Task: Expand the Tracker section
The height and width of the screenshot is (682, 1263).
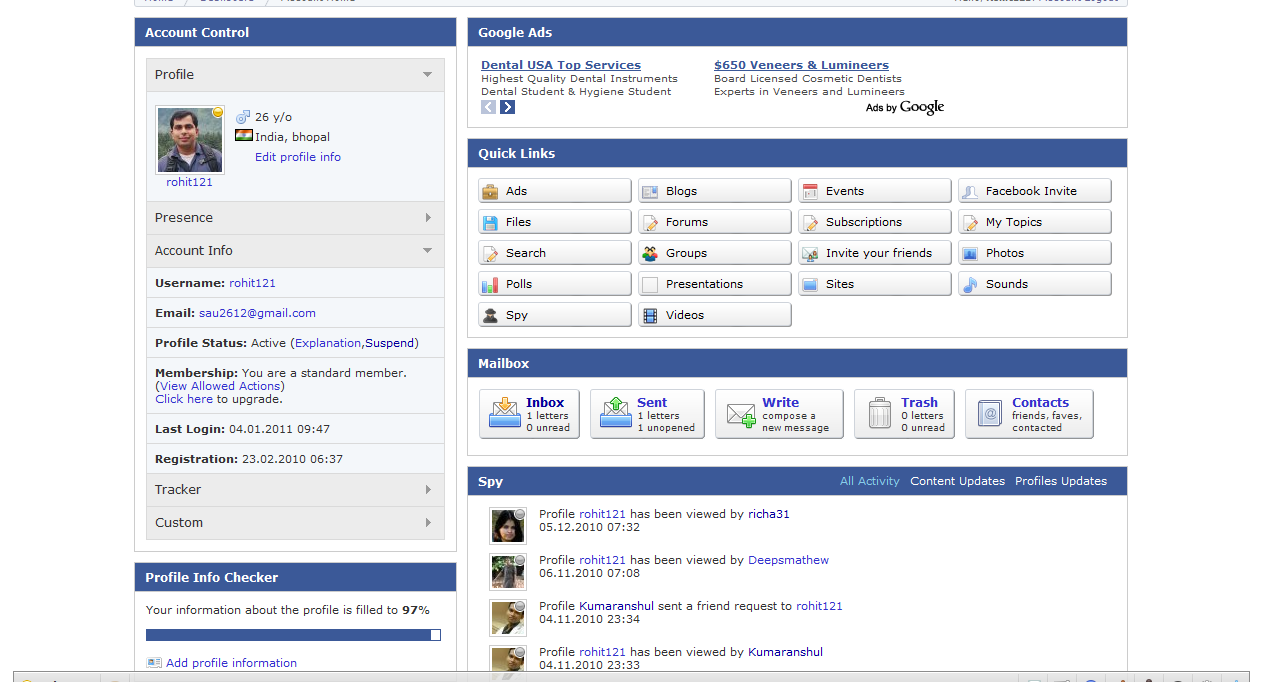Action: pyautogui.click(x=428, y=490)
